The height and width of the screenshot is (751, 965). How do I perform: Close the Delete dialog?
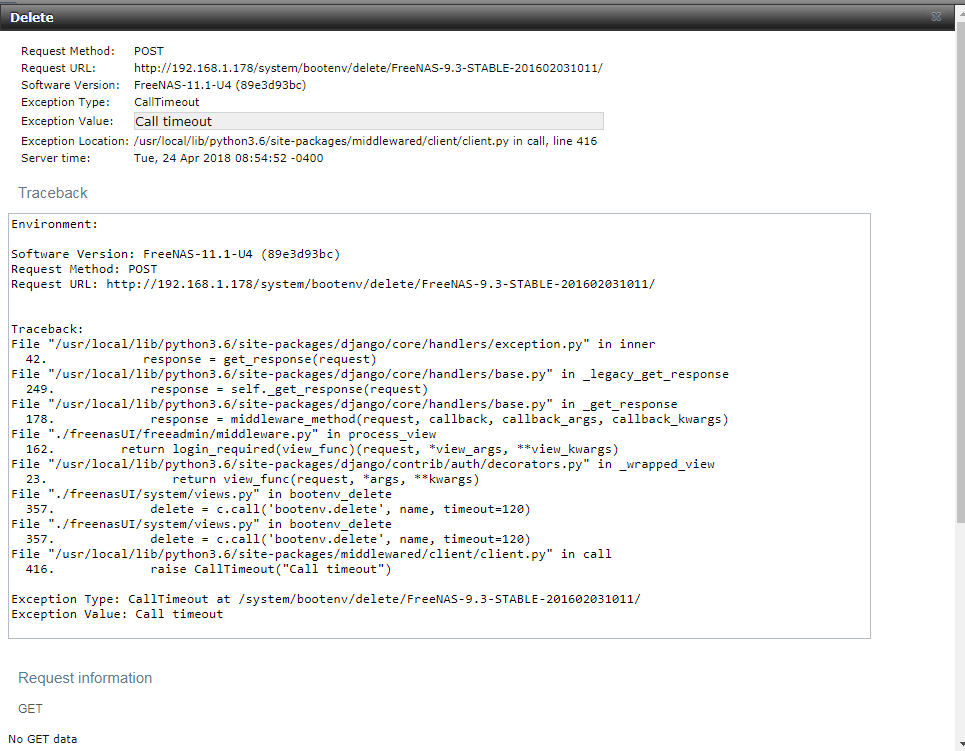[x=936, y=17]
